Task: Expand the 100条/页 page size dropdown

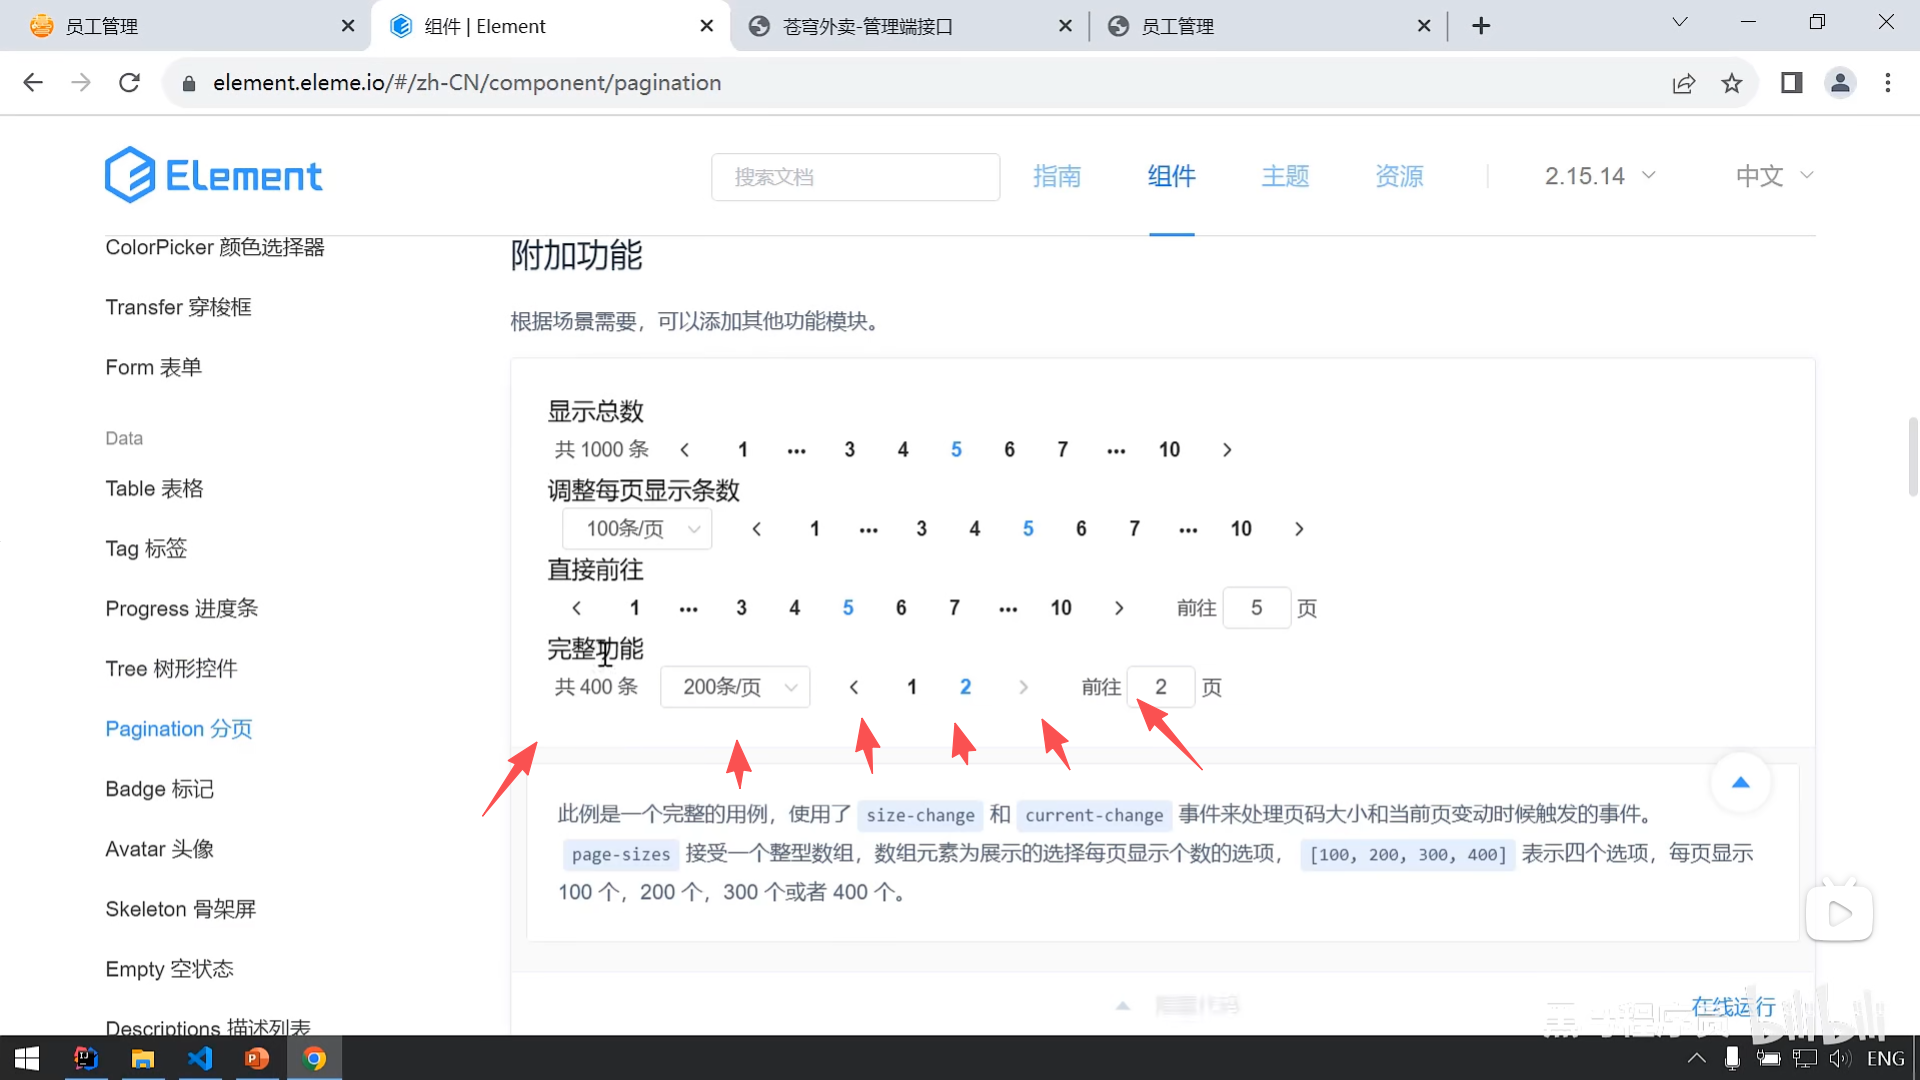Action: (637, 529)
